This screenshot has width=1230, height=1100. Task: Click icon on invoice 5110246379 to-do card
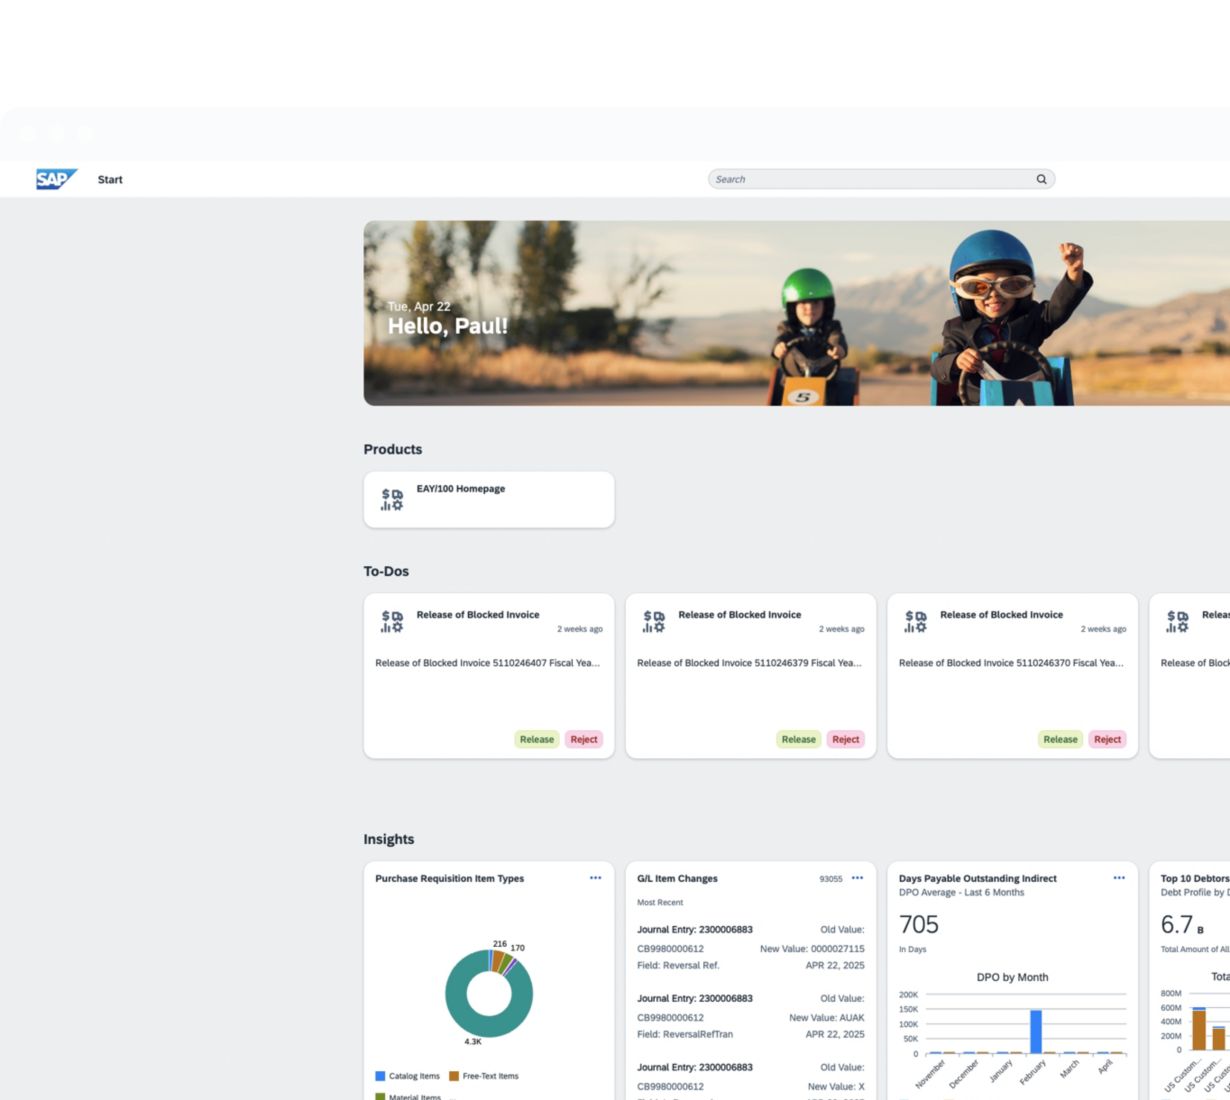(x=654, y=621)
